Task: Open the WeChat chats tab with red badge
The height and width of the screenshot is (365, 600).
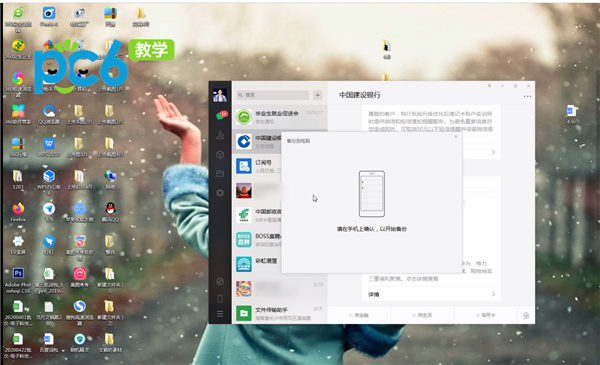Action: (x=220, y=115)
